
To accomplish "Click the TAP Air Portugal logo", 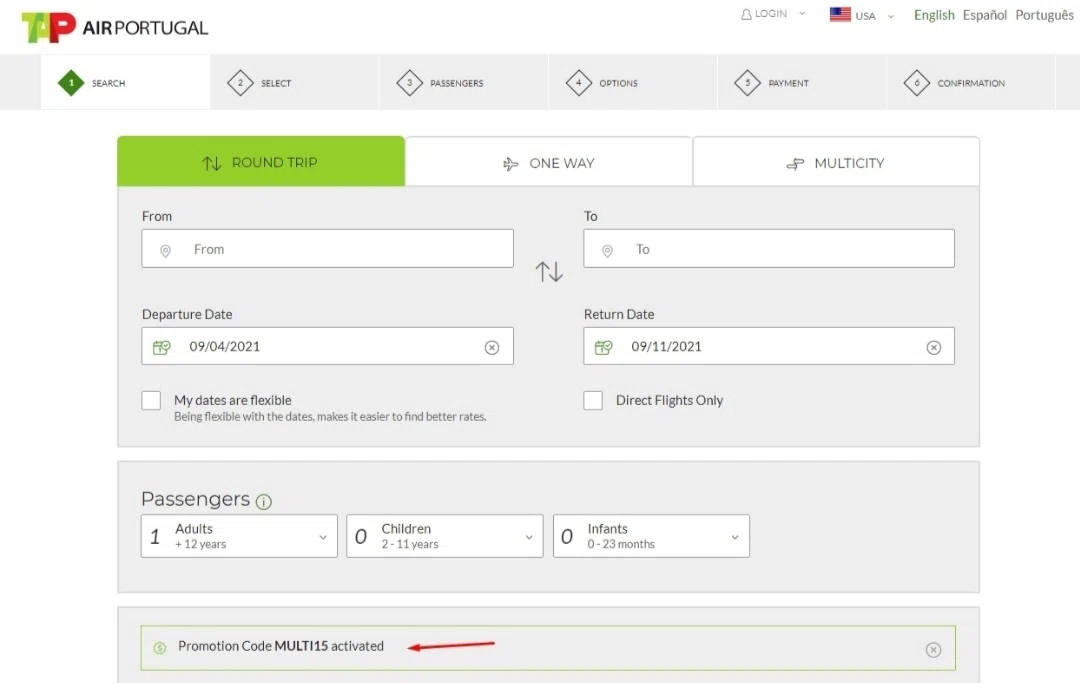I will point(114,28).
